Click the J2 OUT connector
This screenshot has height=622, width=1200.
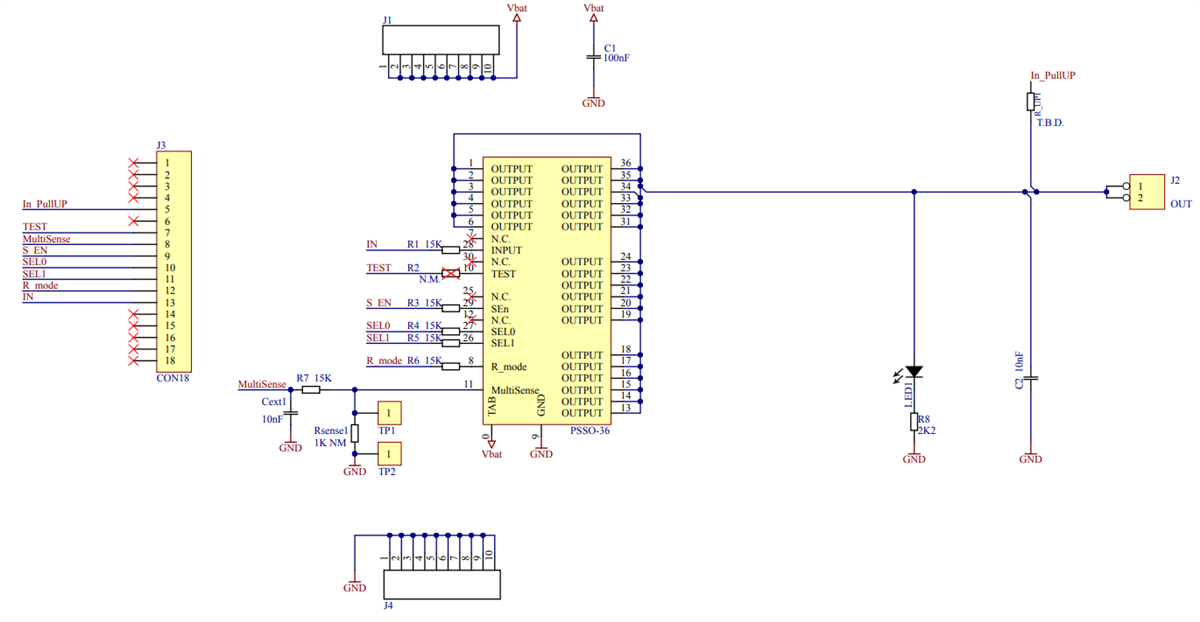tap(1145, 193)
